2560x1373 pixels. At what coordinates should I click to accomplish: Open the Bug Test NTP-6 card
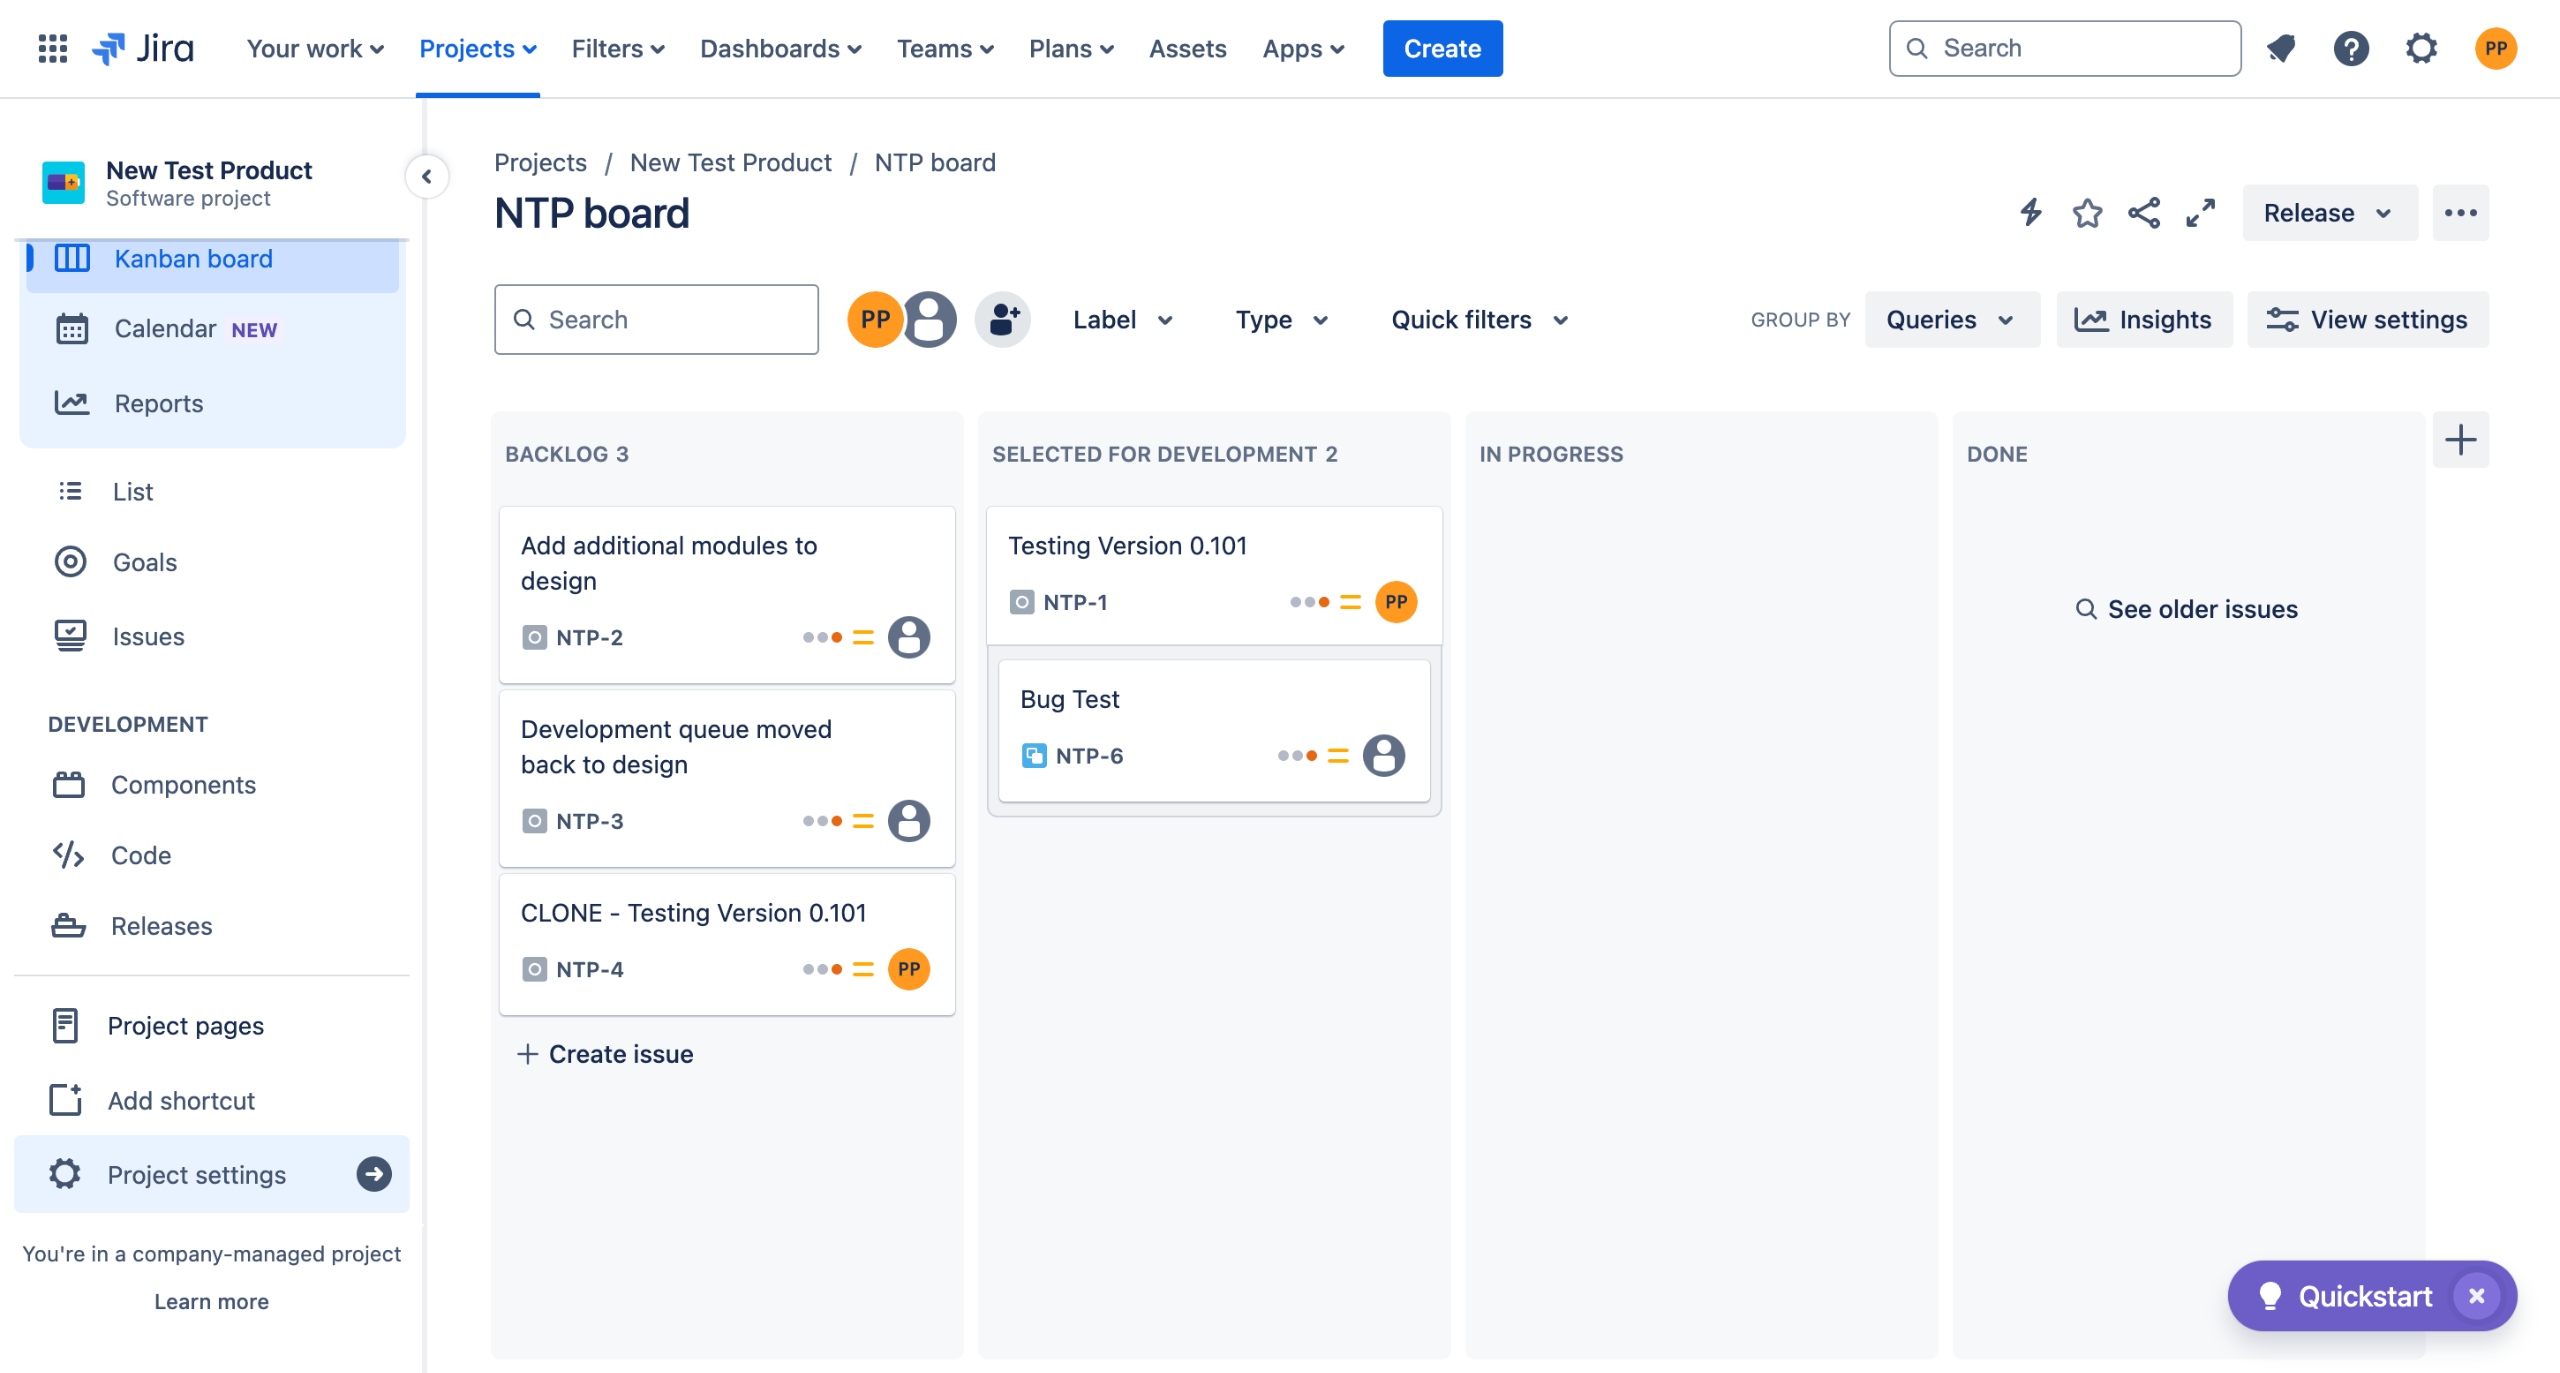[x=1213, y=727]
